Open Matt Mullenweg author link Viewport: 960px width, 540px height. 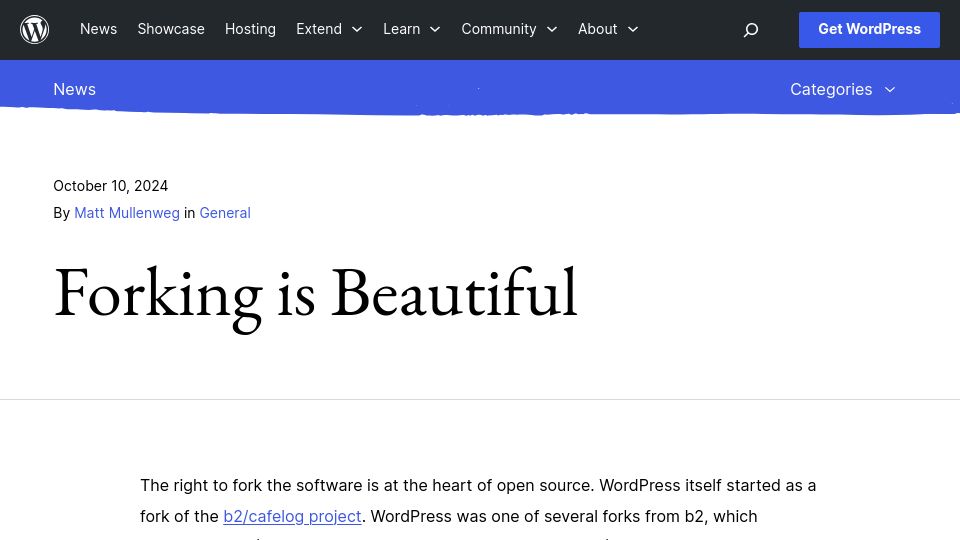point(127,213)
